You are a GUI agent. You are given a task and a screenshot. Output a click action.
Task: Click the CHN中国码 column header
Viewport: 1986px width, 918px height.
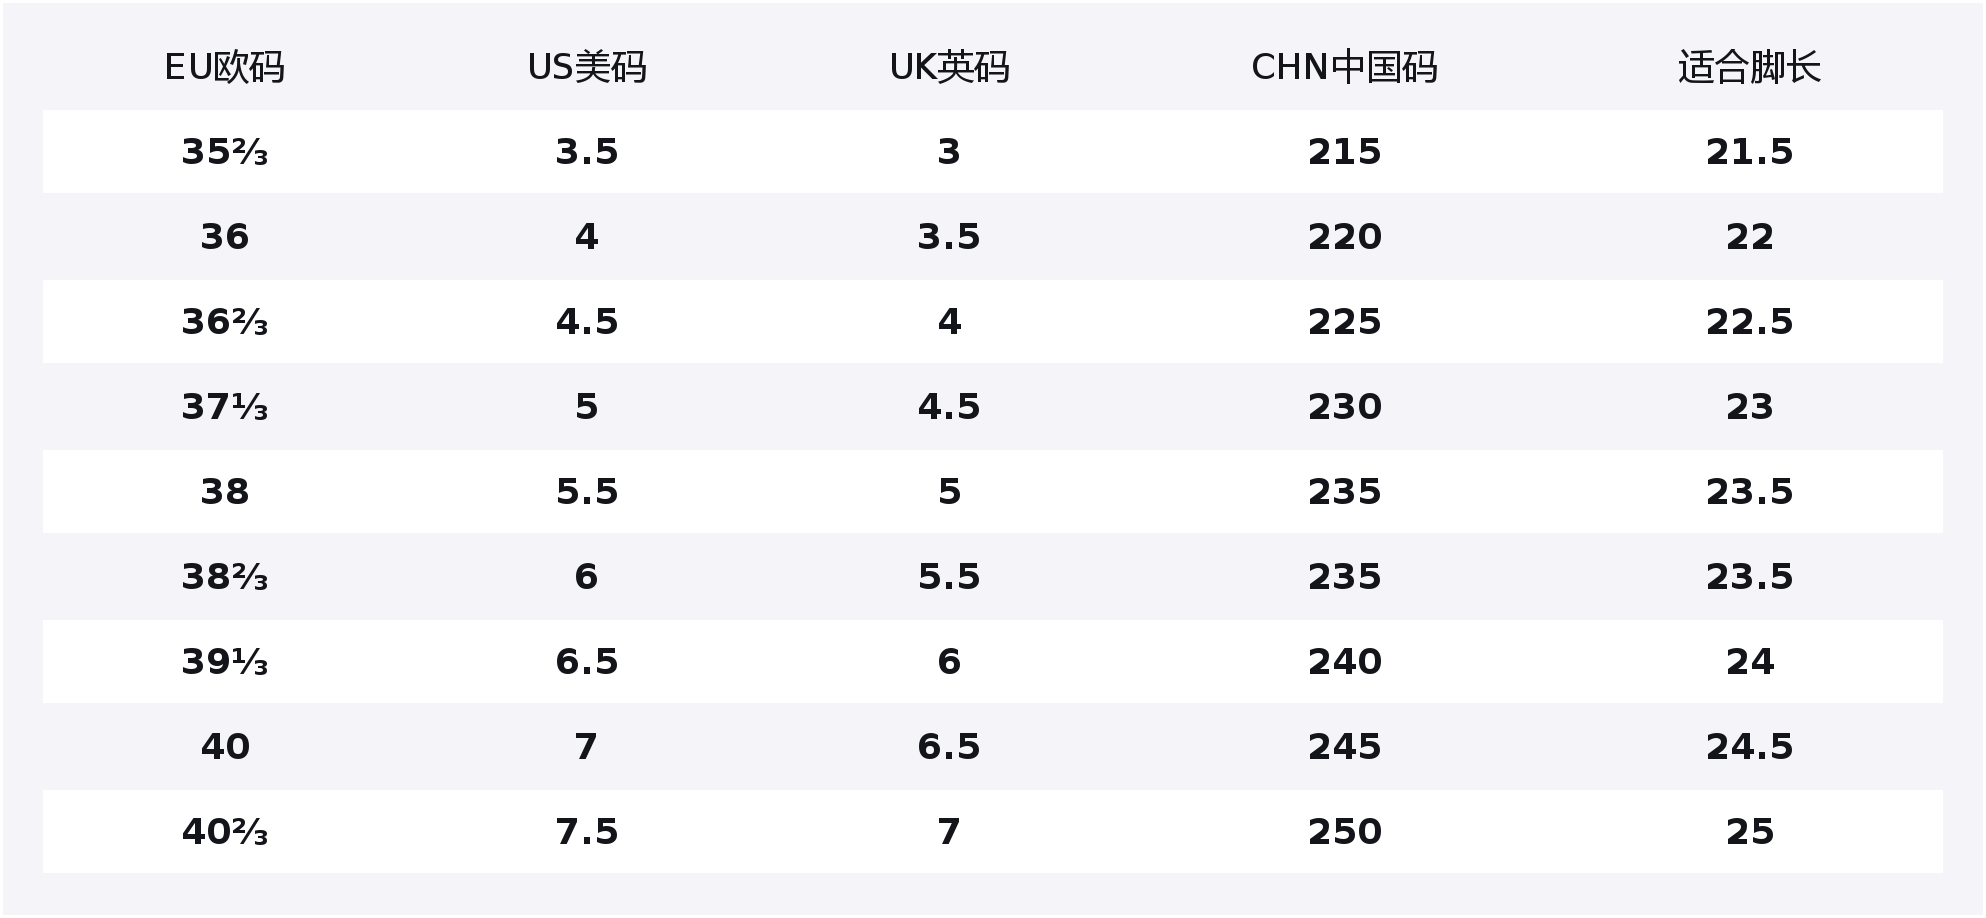(x=1344, y=67)
